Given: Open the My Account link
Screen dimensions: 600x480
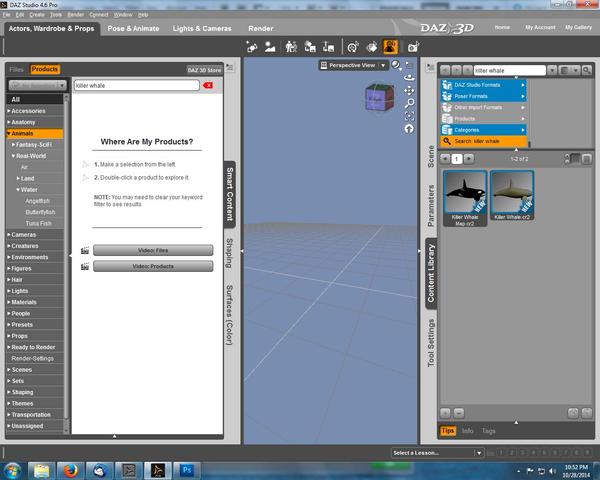Looking at the screenshot, I should tap(540, 28).
